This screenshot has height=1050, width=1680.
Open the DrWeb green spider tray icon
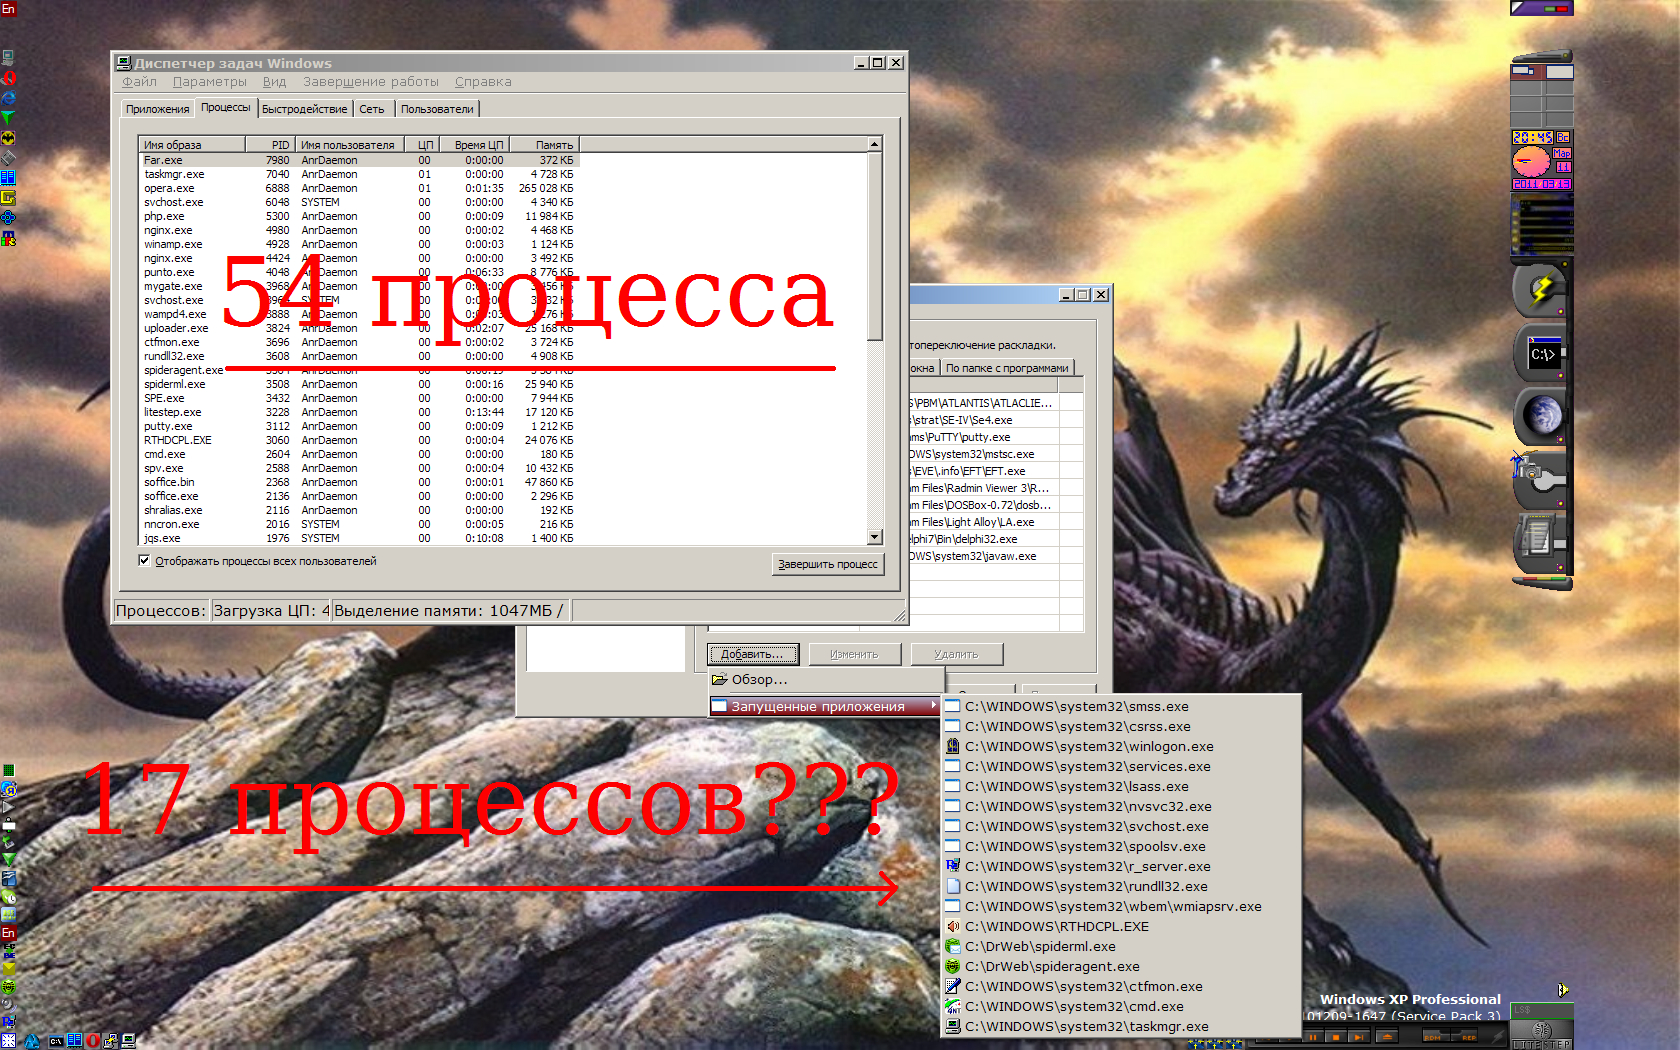pyautogui.click(x=8, y=986)
